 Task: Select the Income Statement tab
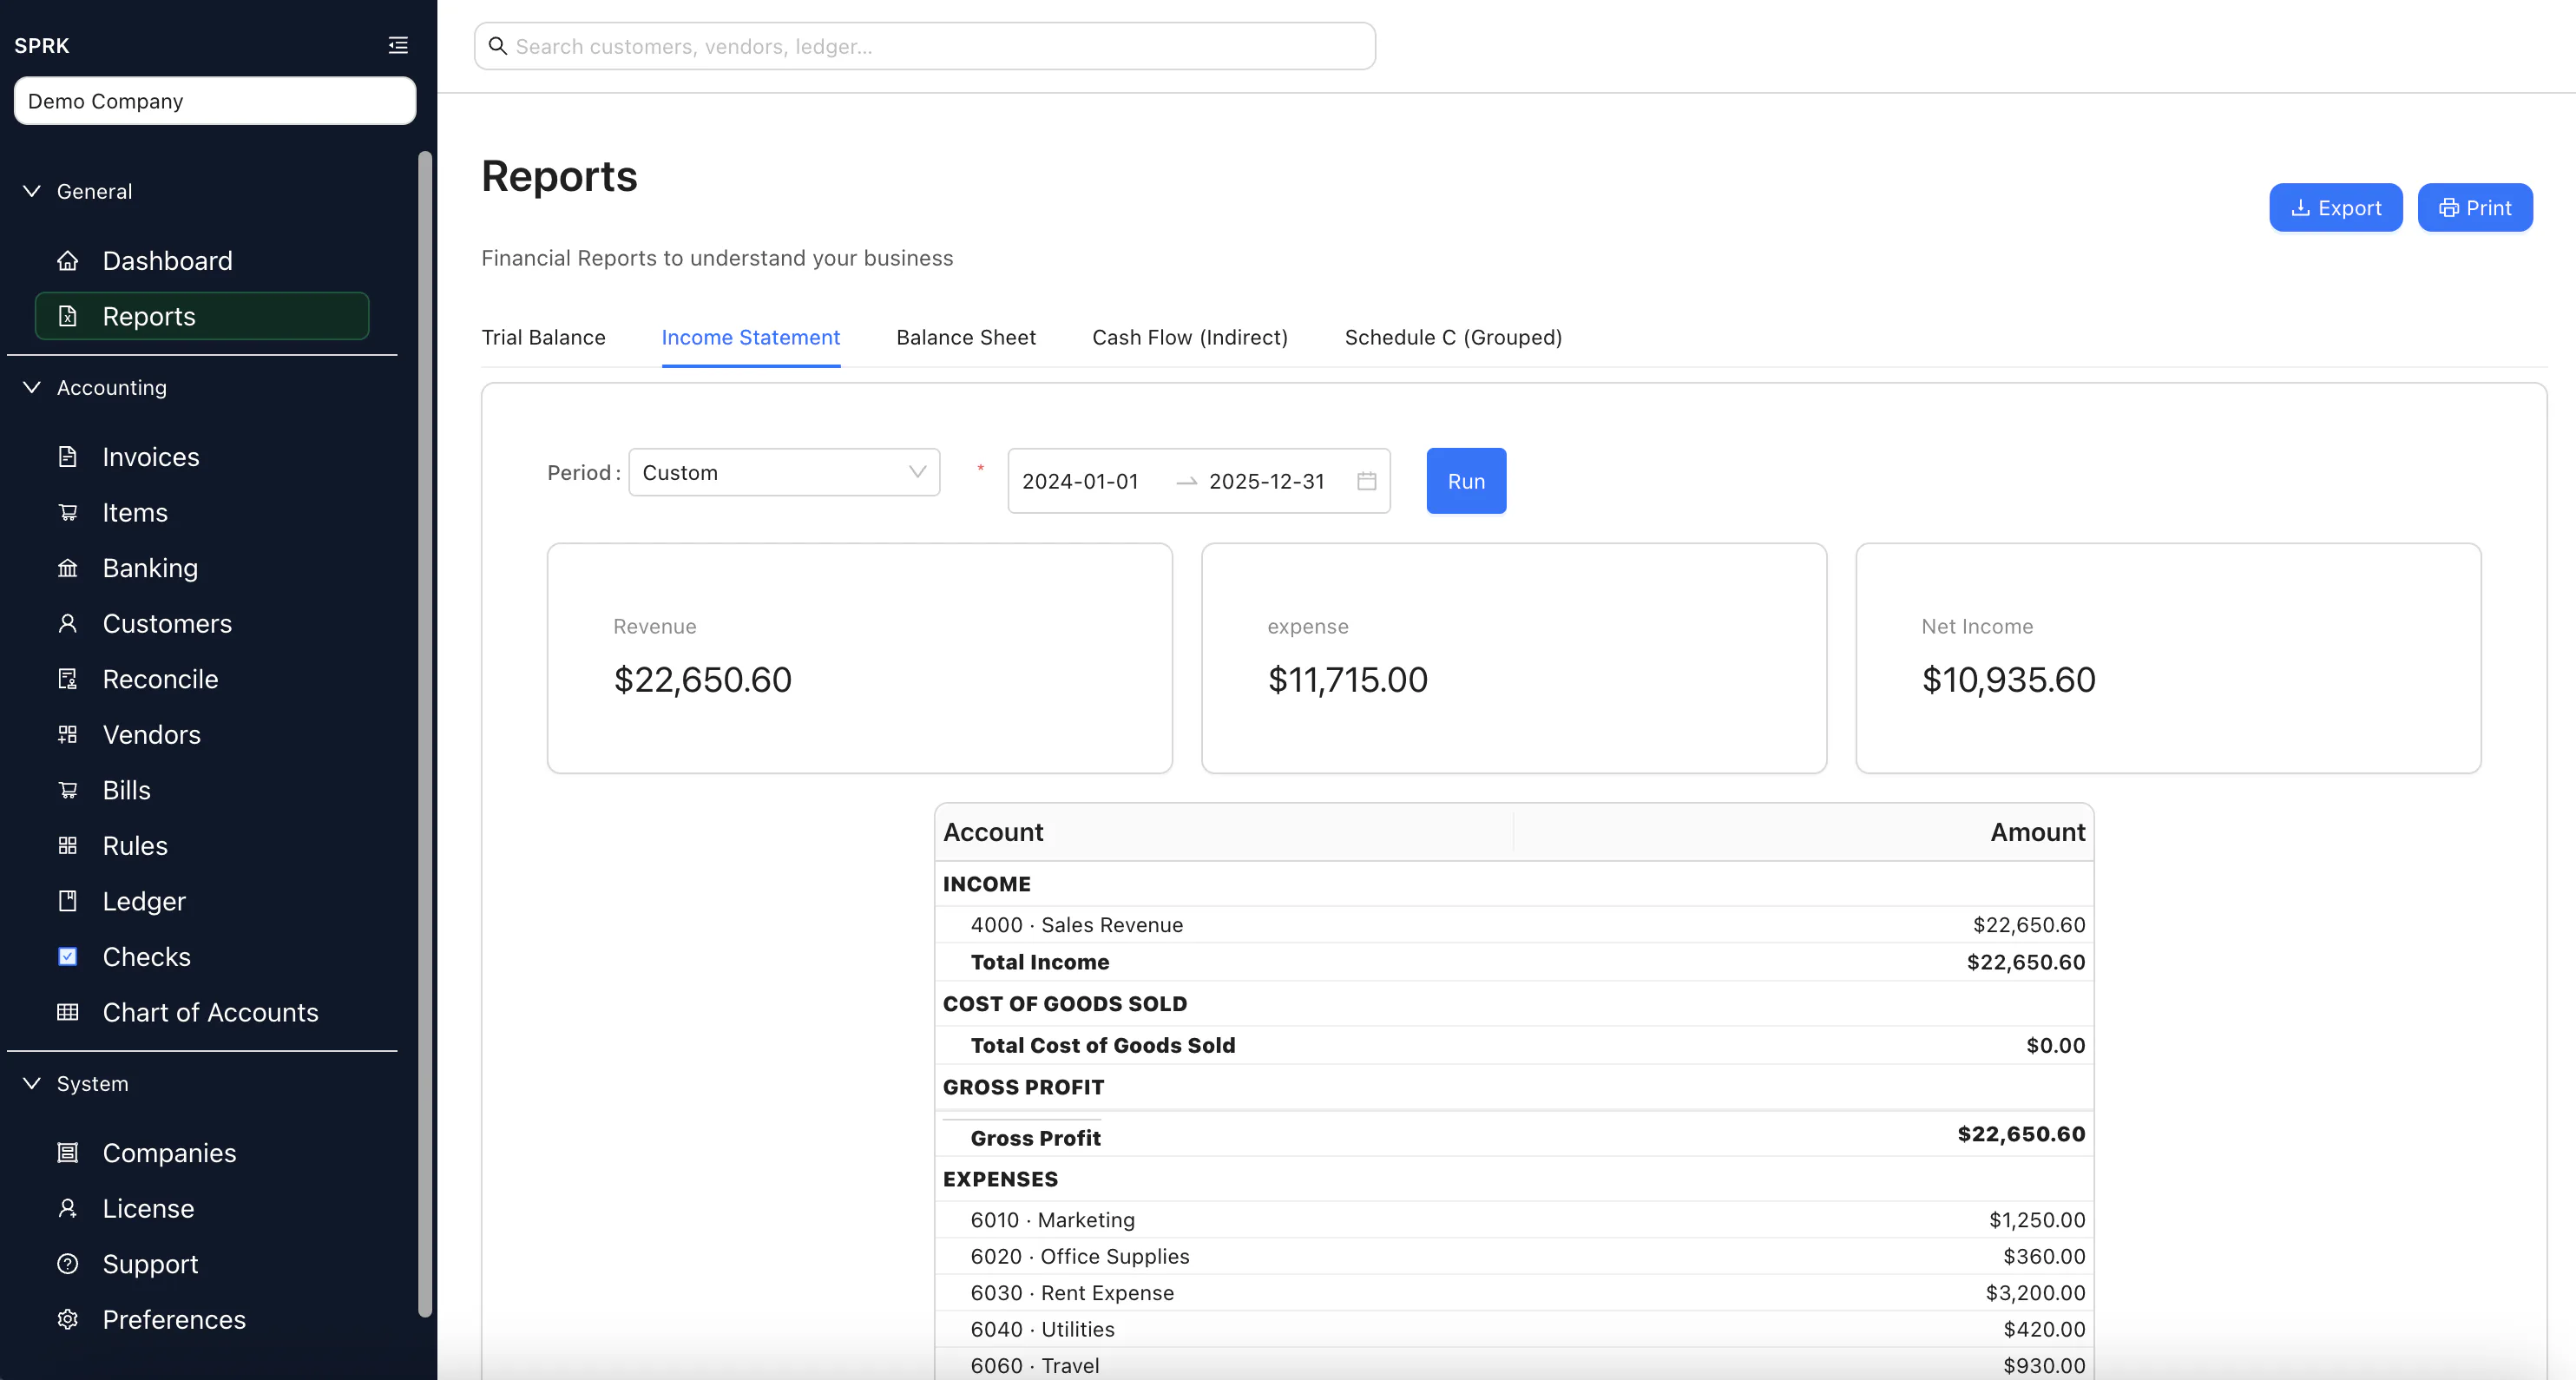[750, 338]
